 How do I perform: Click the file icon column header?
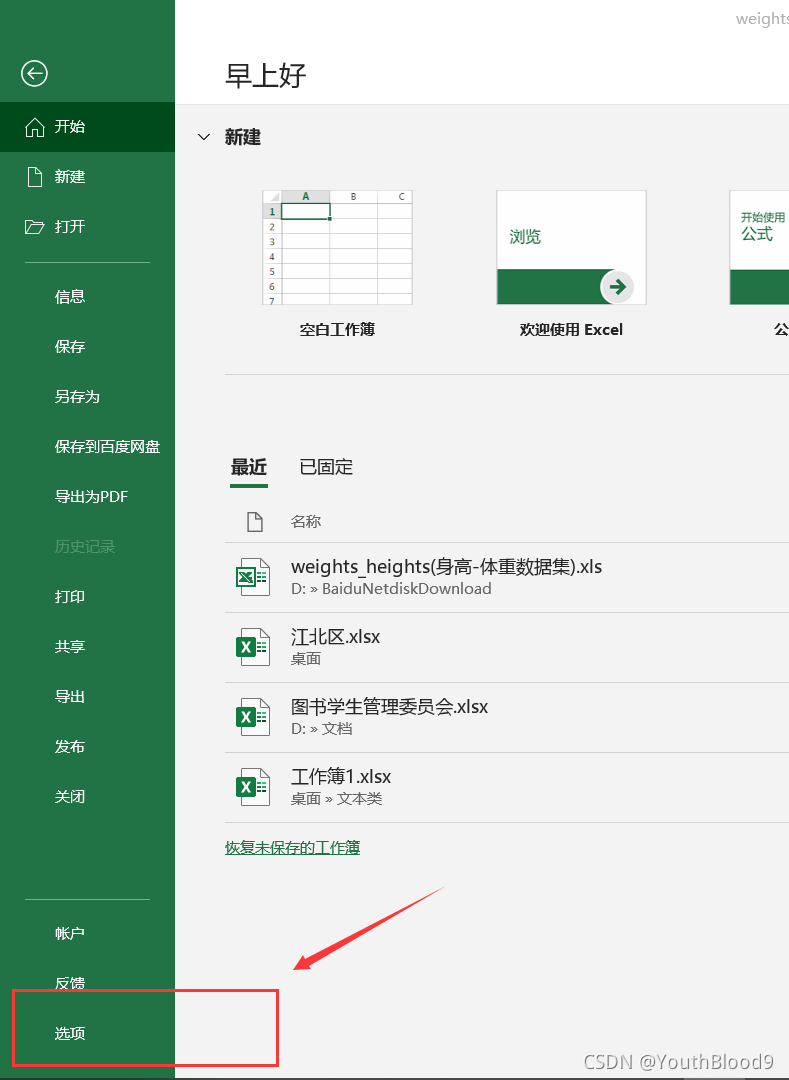255,522
